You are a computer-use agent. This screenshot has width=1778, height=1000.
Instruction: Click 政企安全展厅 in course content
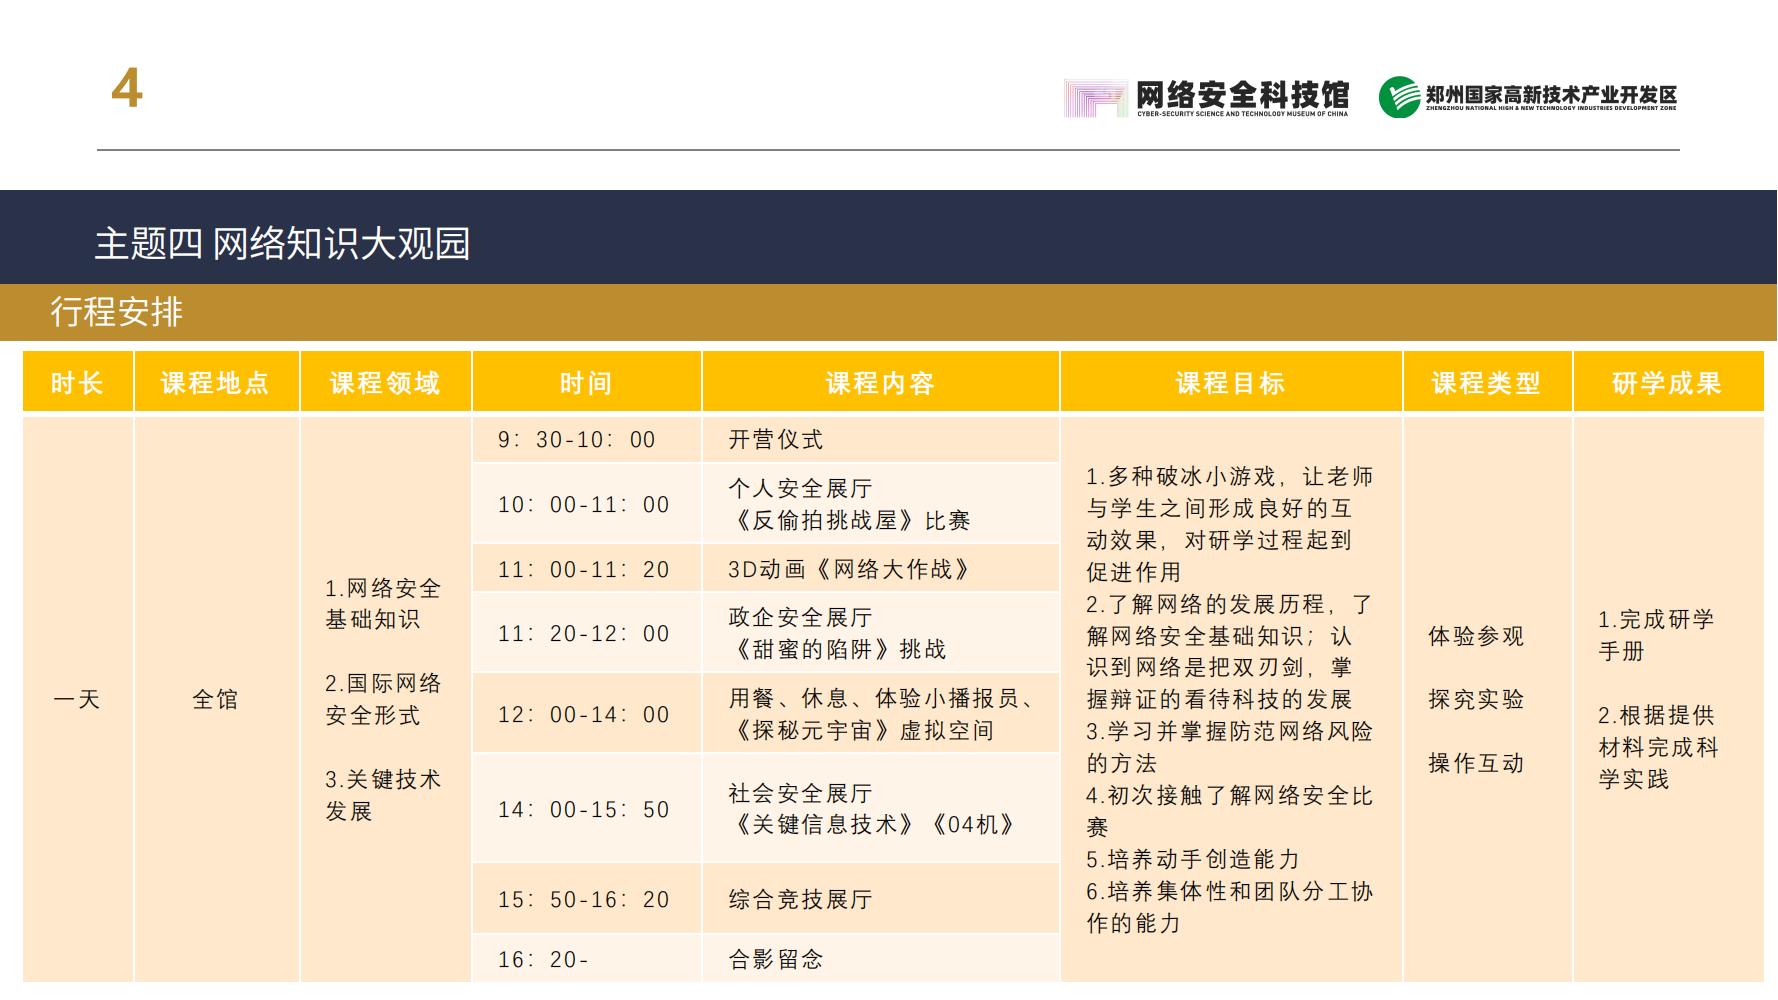pos(800,617)
